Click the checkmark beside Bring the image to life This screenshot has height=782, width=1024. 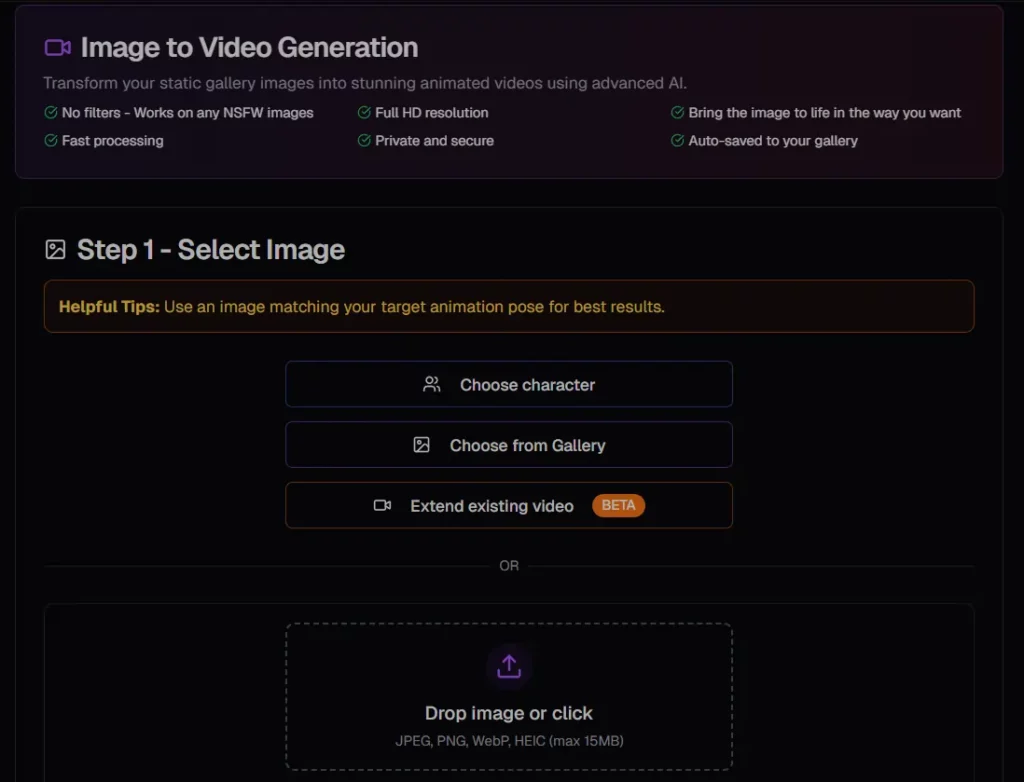tap(677, 112)
